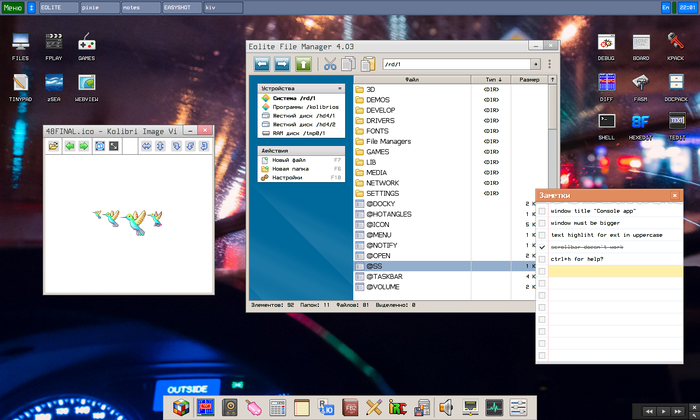
Task: Show next image with green right arrow
Action: [x=85, y=146]
